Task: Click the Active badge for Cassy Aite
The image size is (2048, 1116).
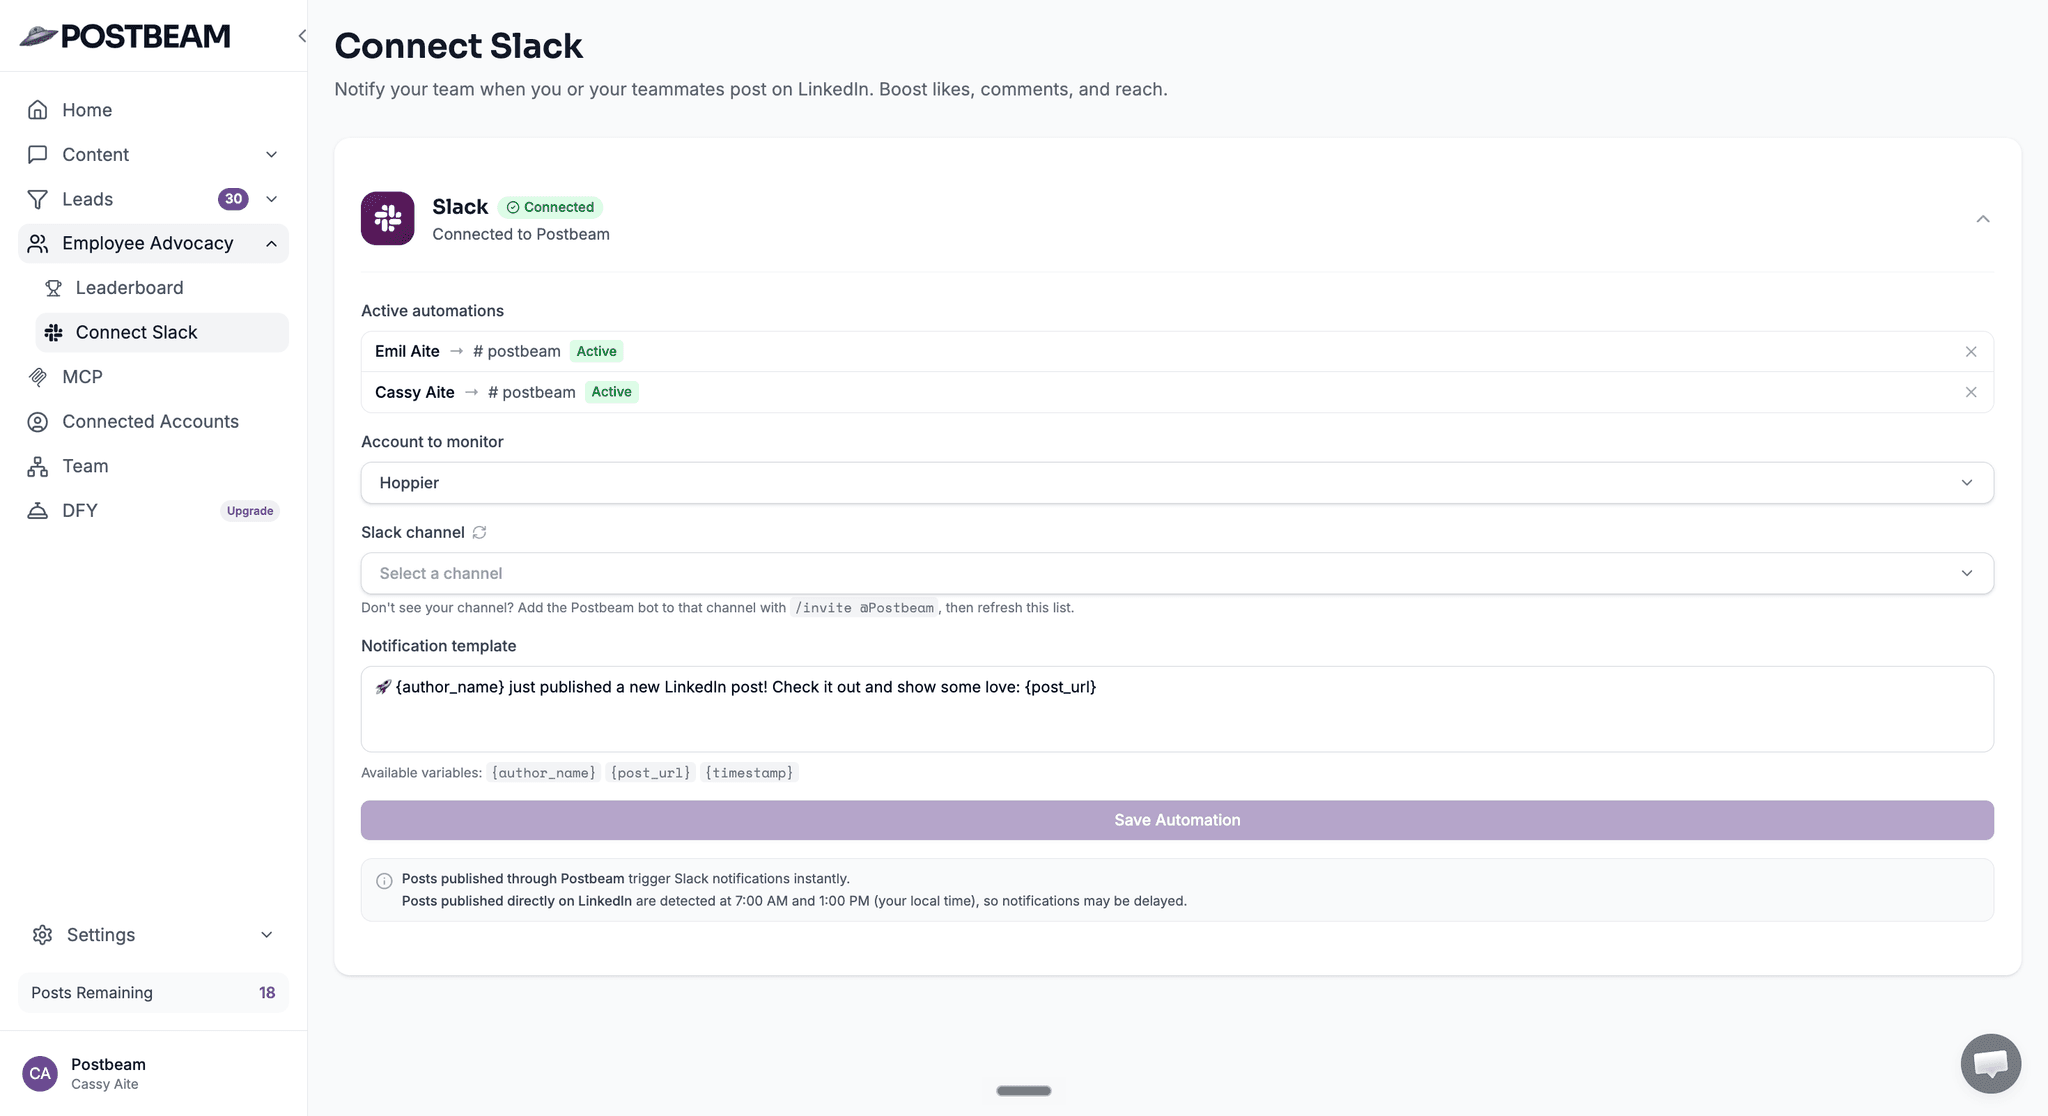Action: click(x=612, y=392)
